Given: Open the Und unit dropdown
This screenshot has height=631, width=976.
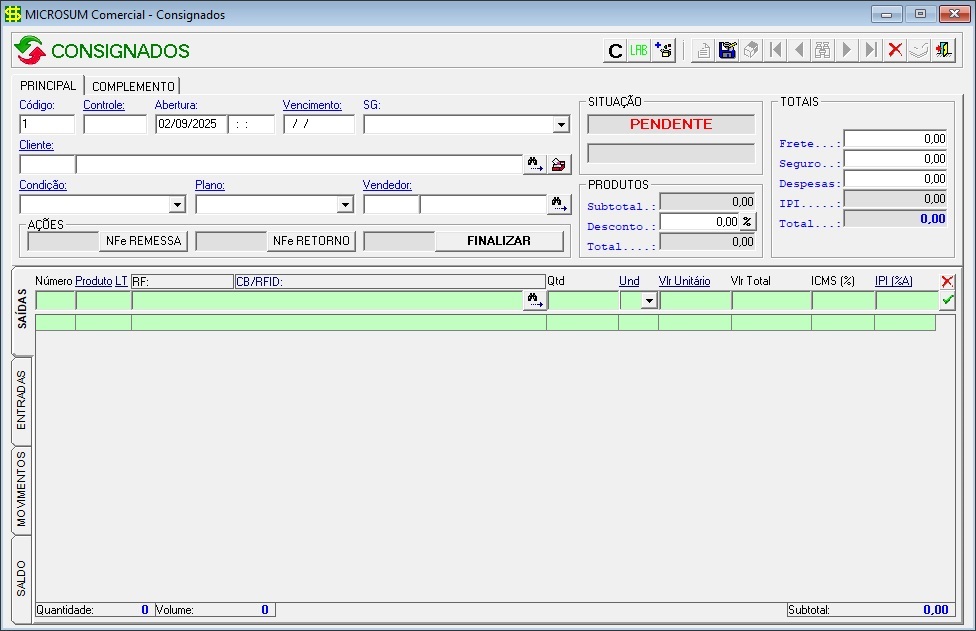Looking at the screenshot, I should [x=648, y=300].
